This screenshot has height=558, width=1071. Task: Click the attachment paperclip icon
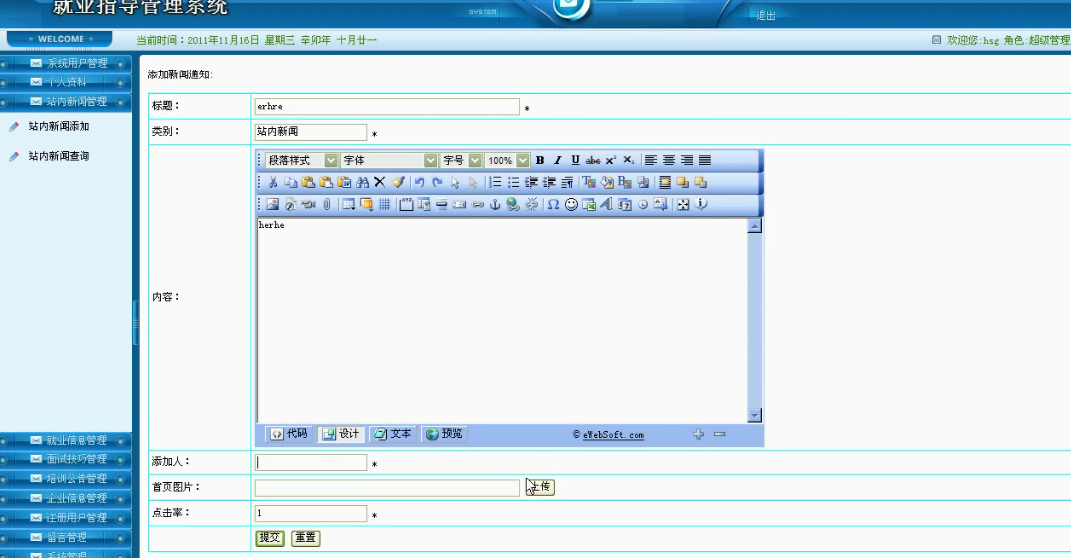pos(327,204)
